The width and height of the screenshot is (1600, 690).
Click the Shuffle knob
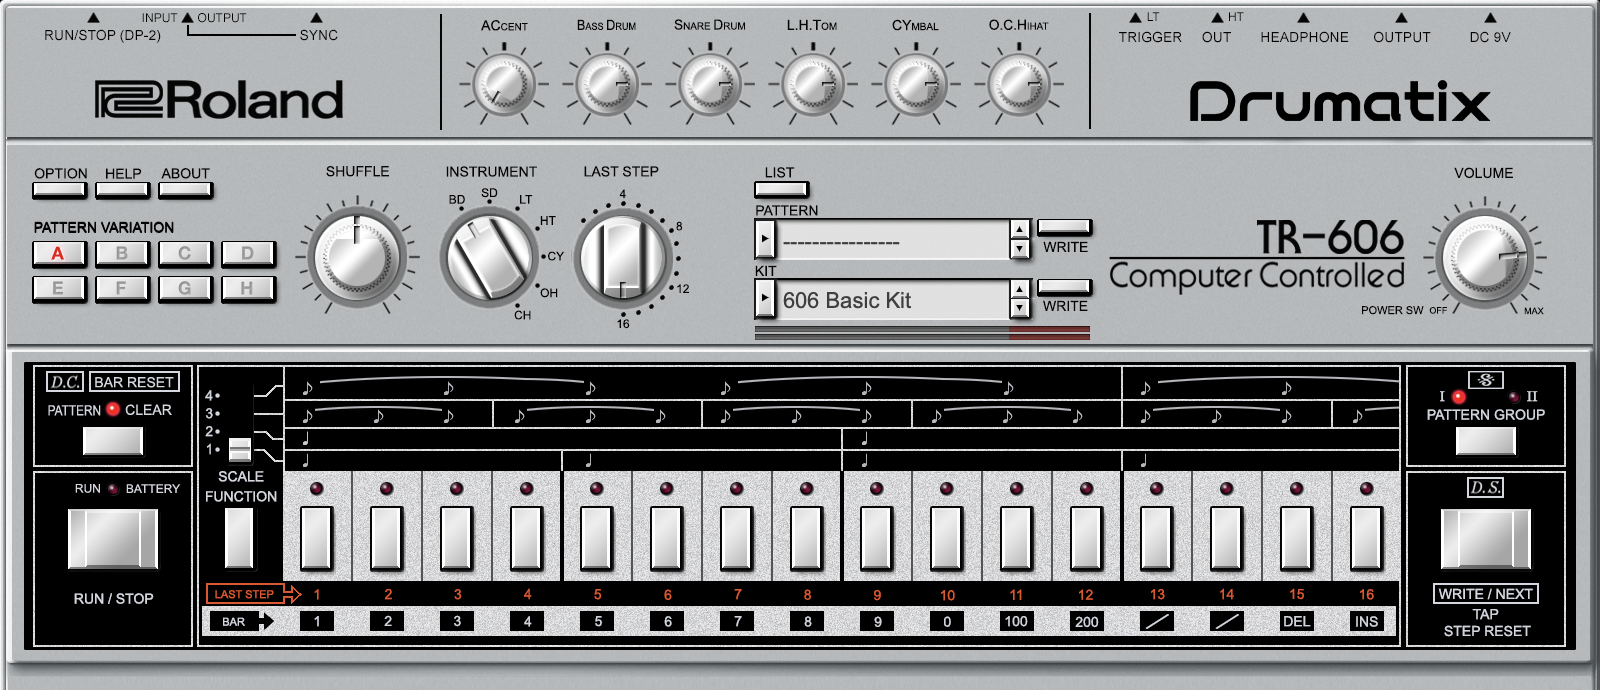[357, 257]
